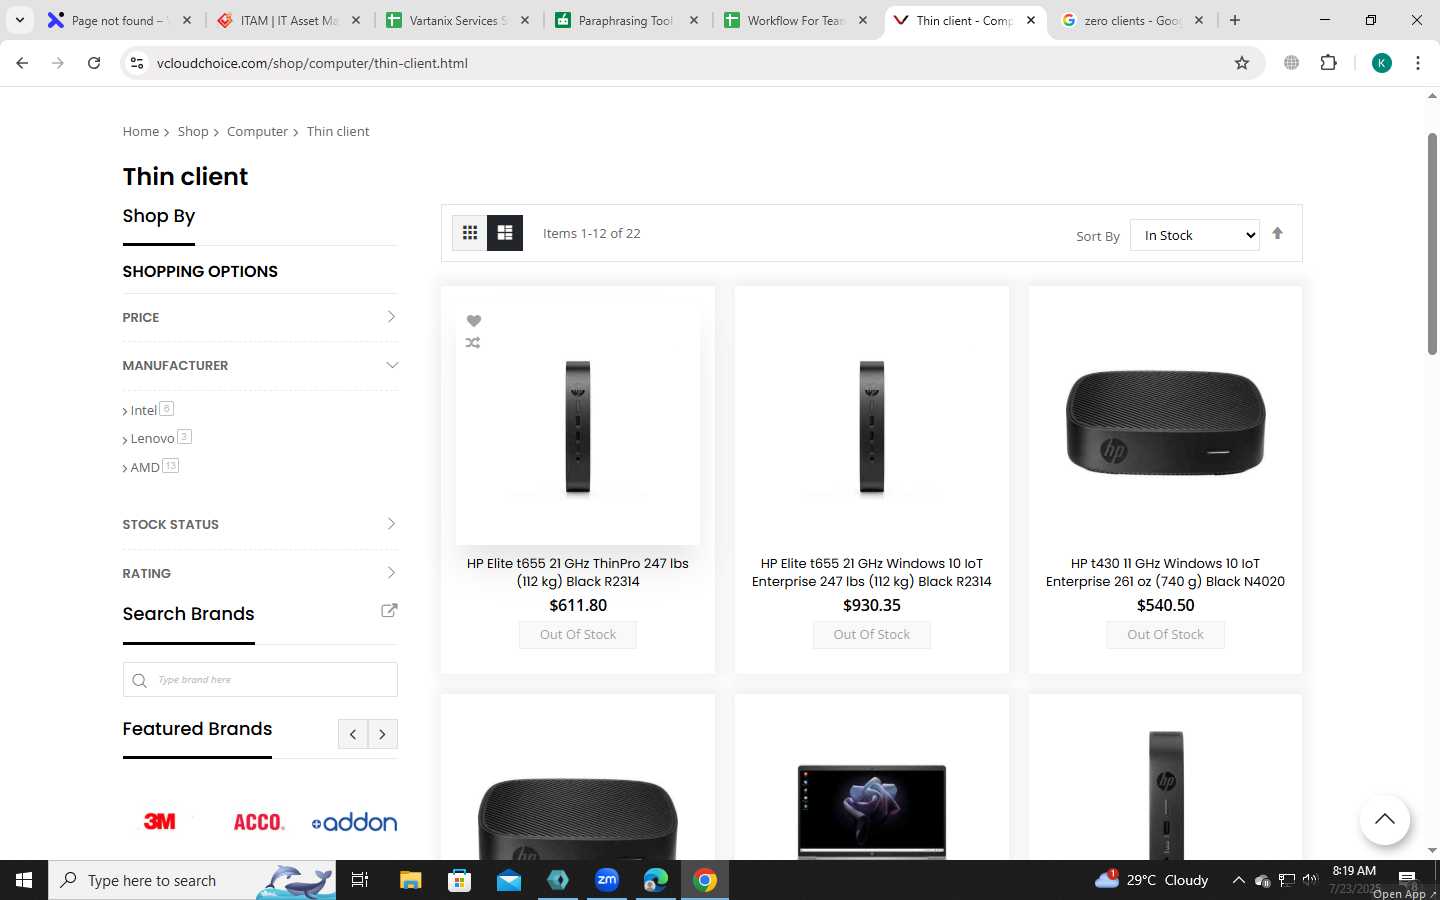
Task: Select 3M featured brand logo
Action: tap(160, 821)
